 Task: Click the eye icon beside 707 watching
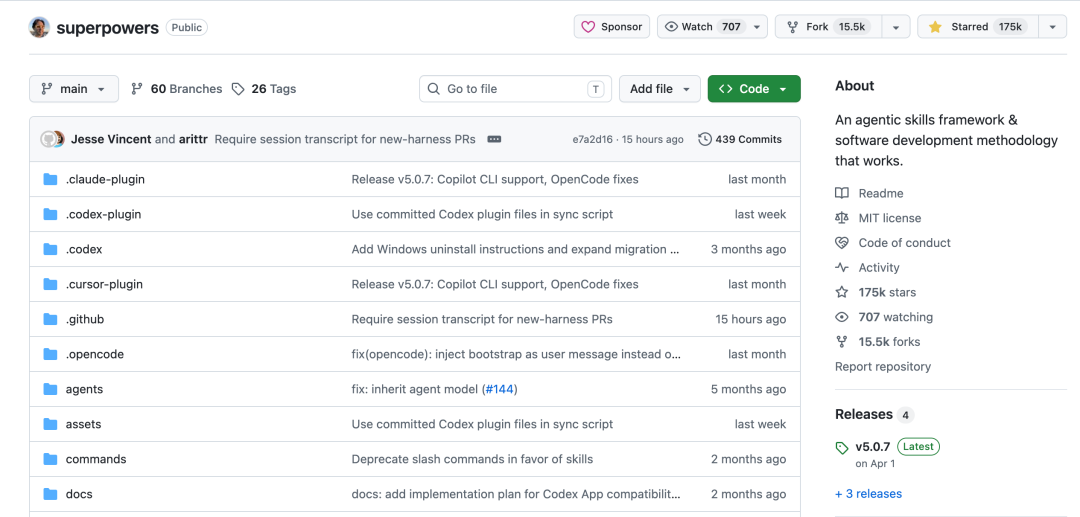coord(842,317)
